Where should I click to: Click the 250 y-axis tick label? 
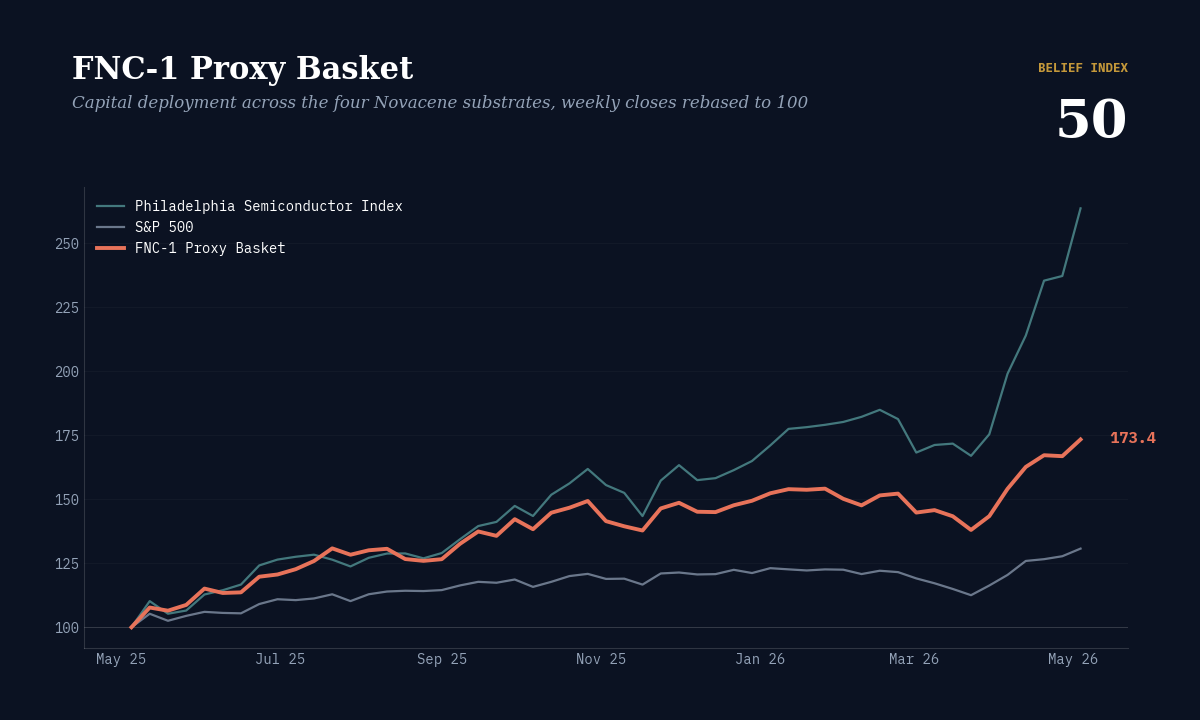pyautogui.click(x=67, y=244)
